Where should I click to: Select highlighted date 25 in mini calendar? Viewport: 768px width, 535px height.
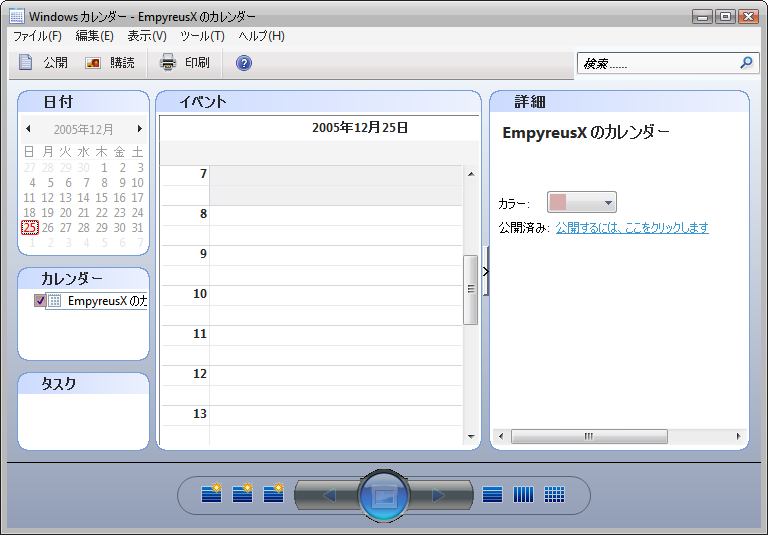(30, 227)
